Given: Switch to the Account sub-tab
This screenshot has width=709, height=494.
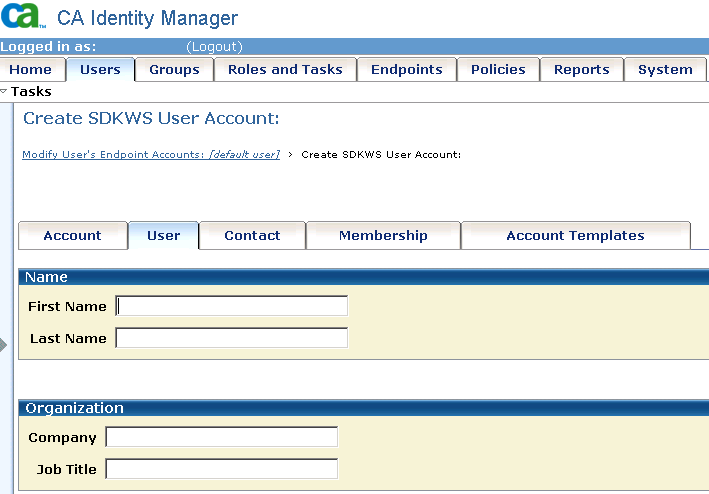Looking at the screenshot, I should (72, 236).
